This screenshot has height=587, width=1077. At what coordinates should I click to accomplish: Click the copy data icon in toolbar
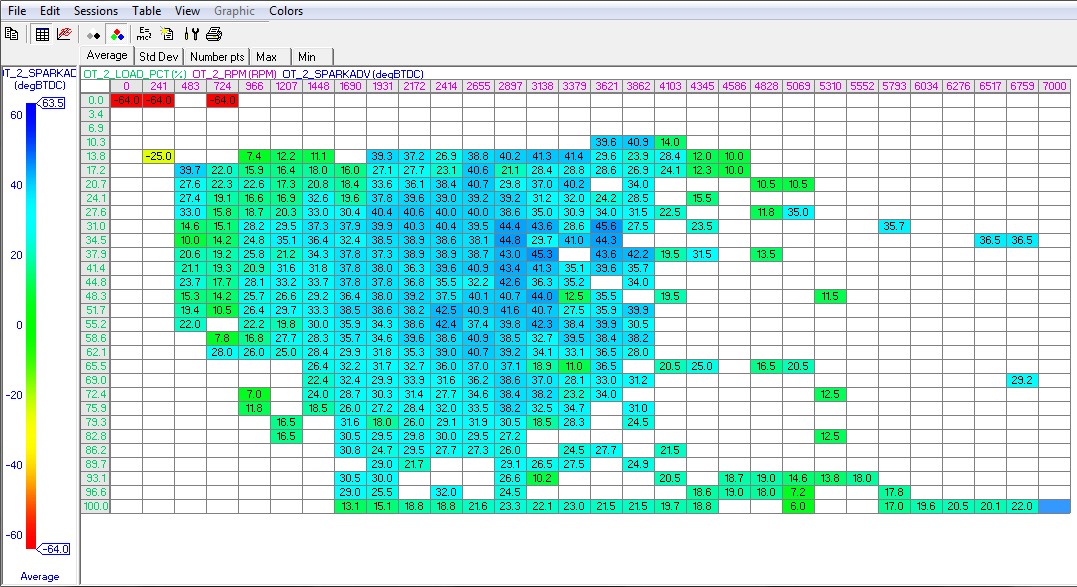pos(12,33)
